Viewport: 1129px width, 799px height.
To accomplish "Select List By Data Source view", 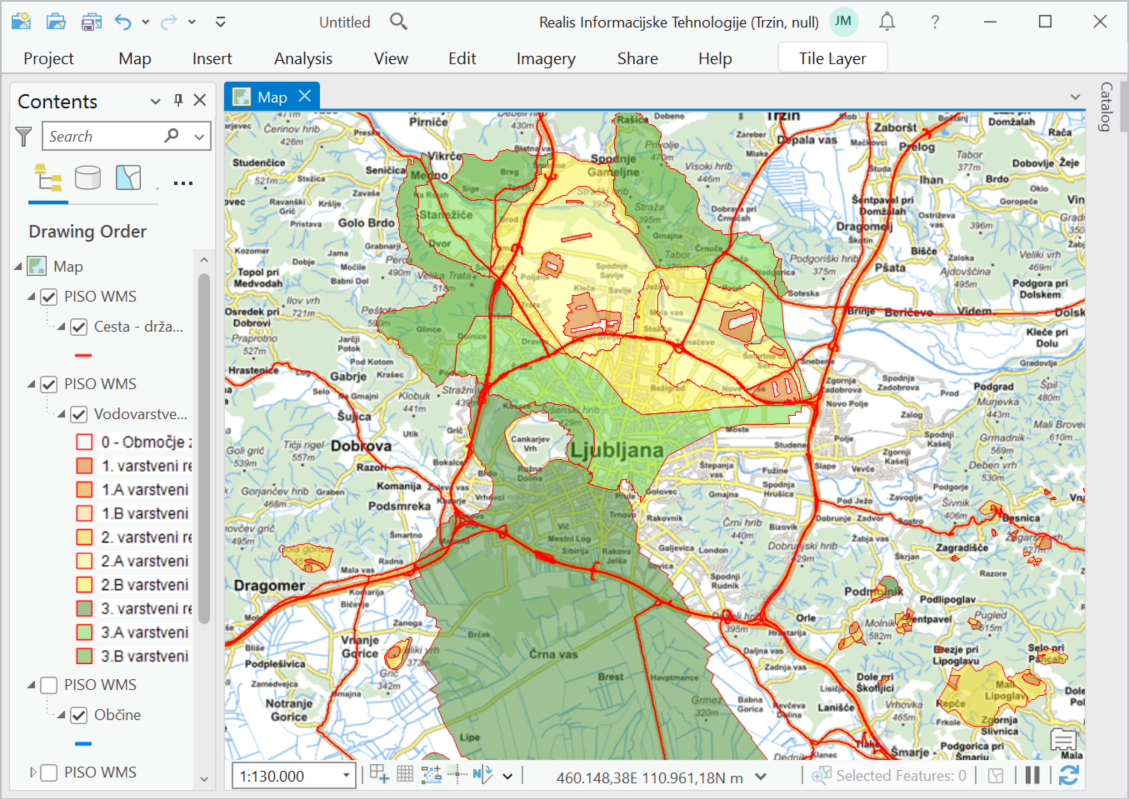I will coord(88,178).
